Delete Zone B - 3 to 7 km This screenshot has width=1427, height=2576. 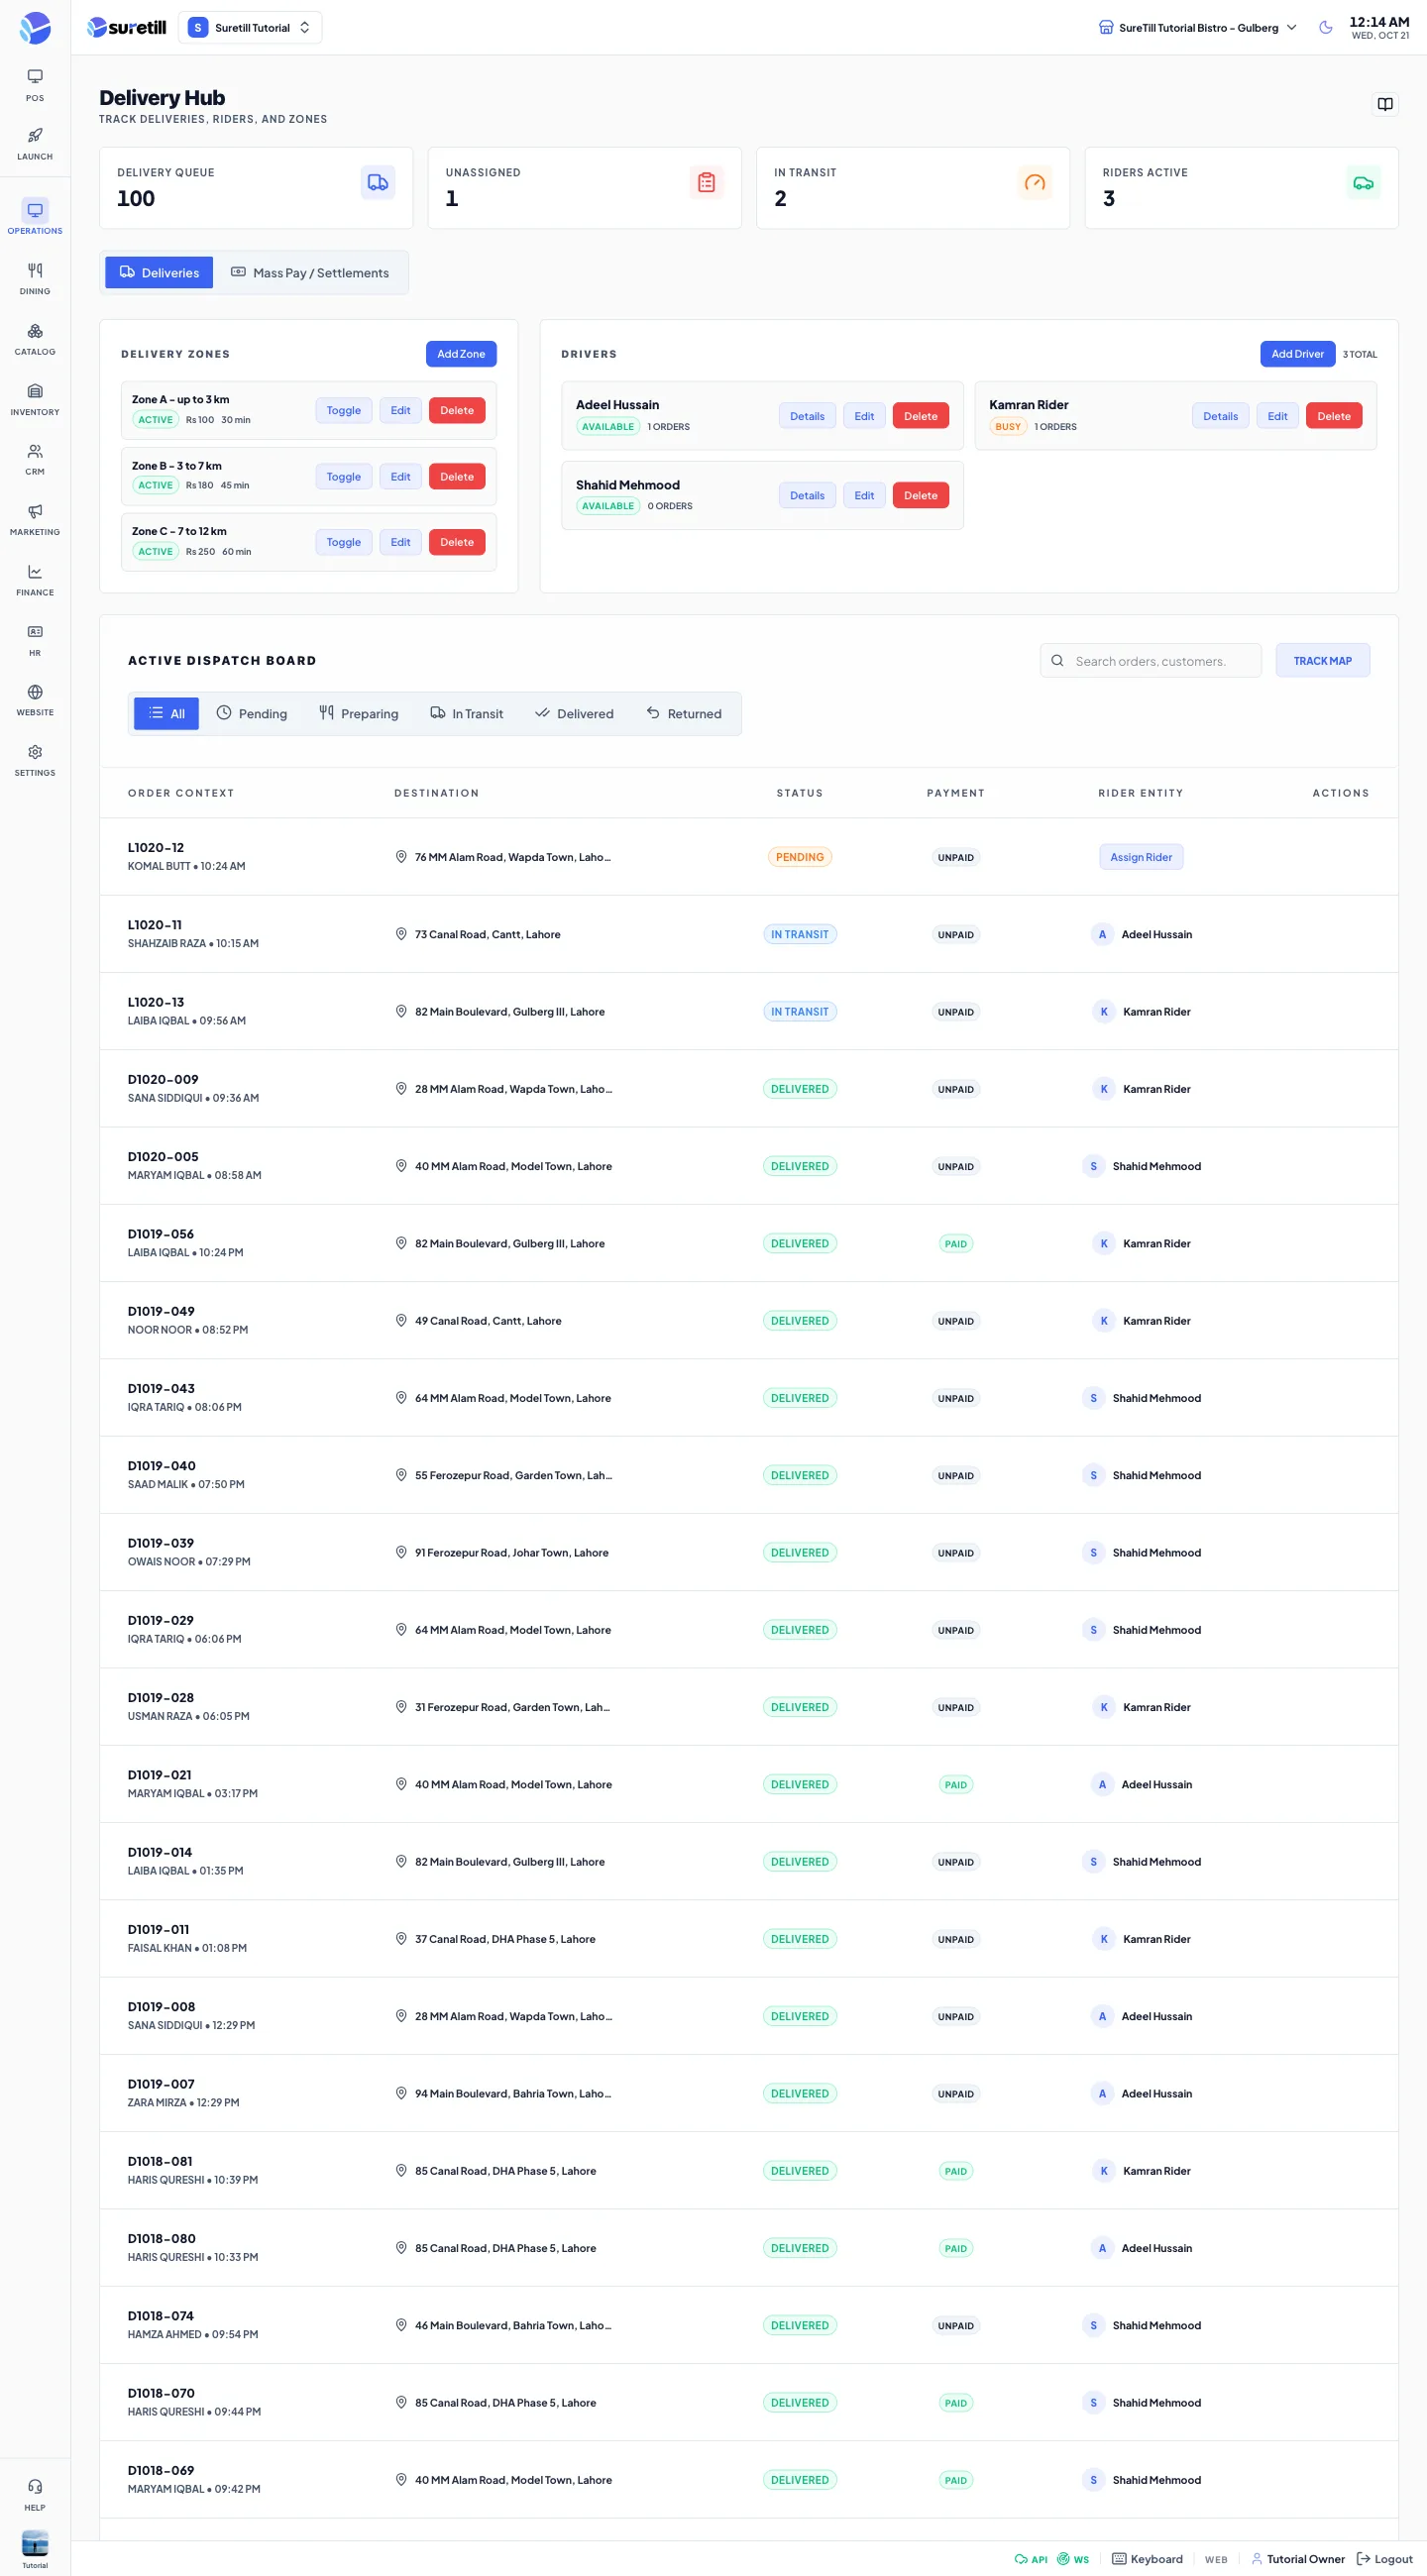pos(457,477)
